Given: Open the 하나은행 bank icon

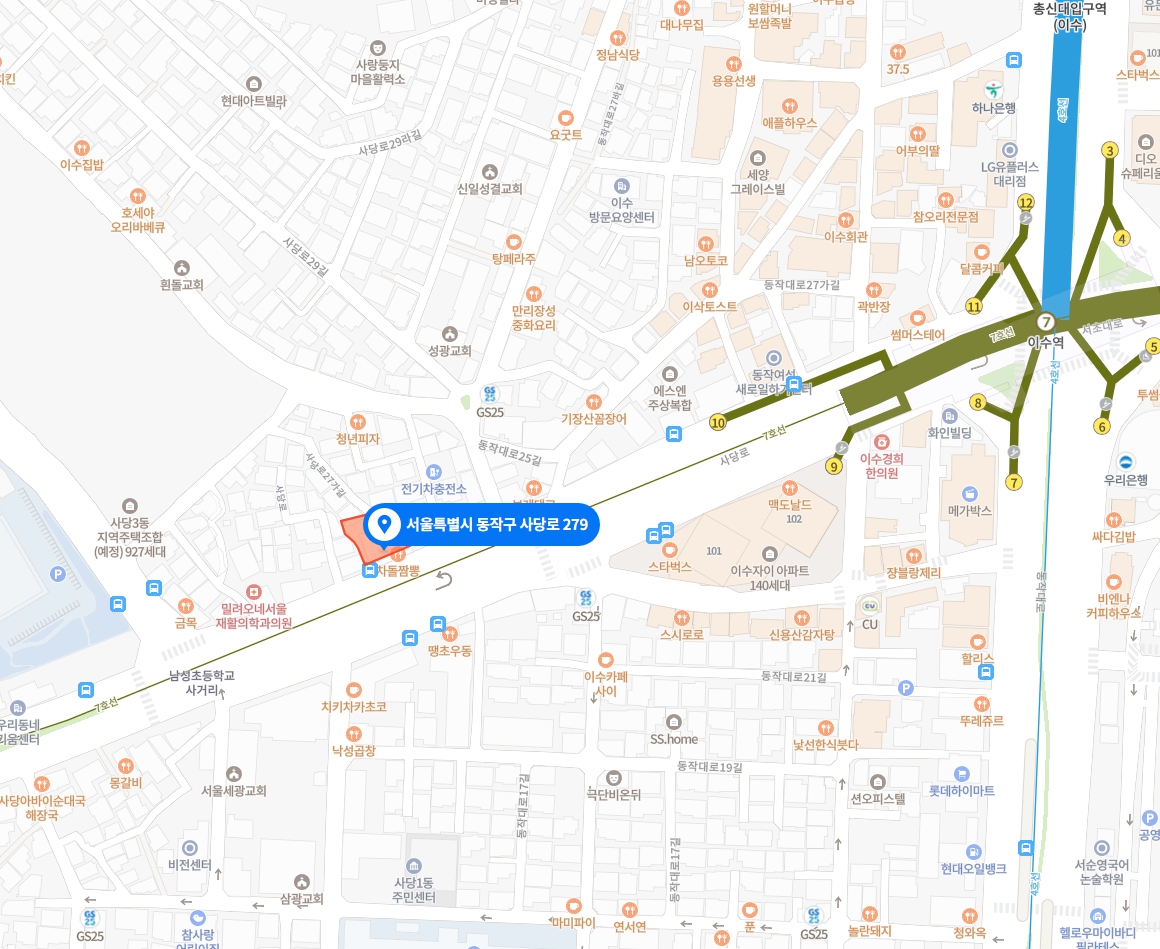Looking at the screenshot, I should [x=994, y=92].
